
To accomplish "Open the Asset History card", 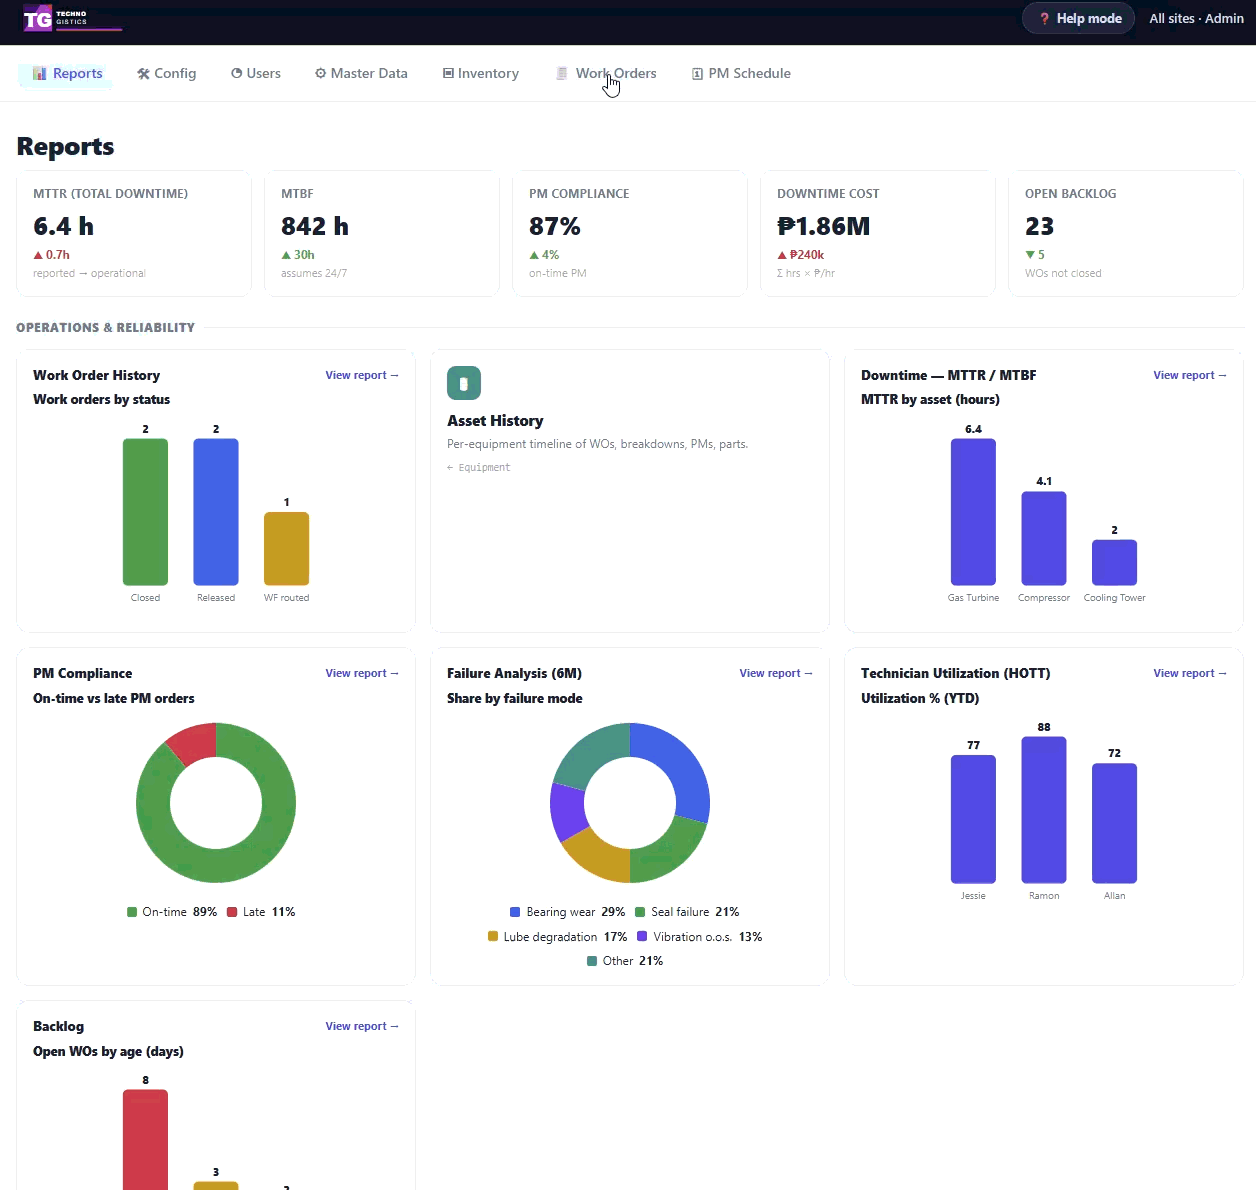I will (630, 491).
